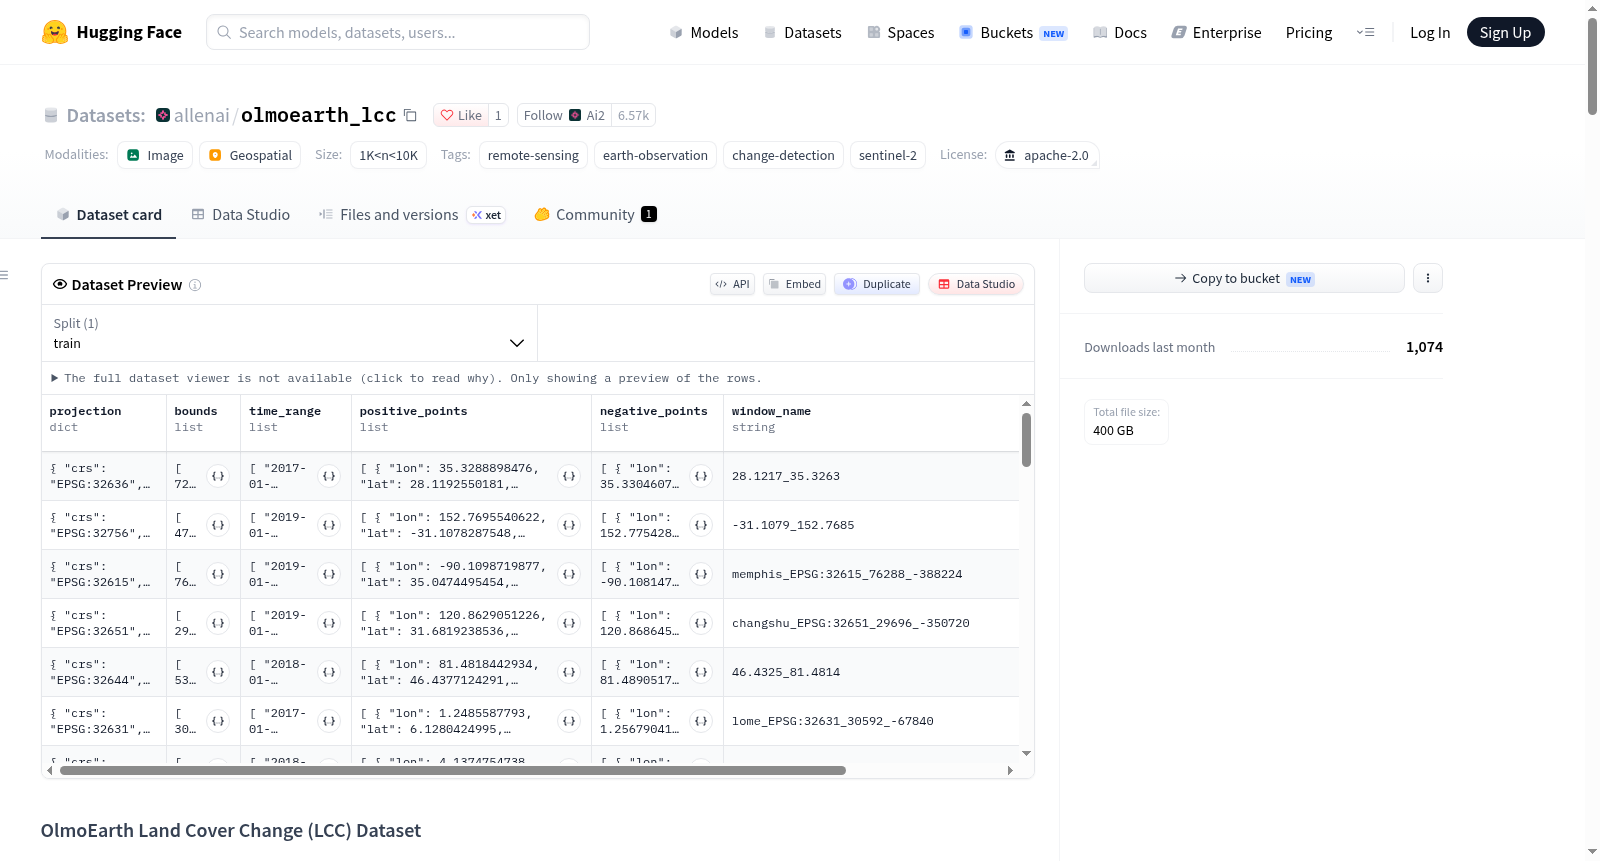Click the earth-observation tag
The height and width of the screenshot is (861, 1600).
[x=655, y=155]
